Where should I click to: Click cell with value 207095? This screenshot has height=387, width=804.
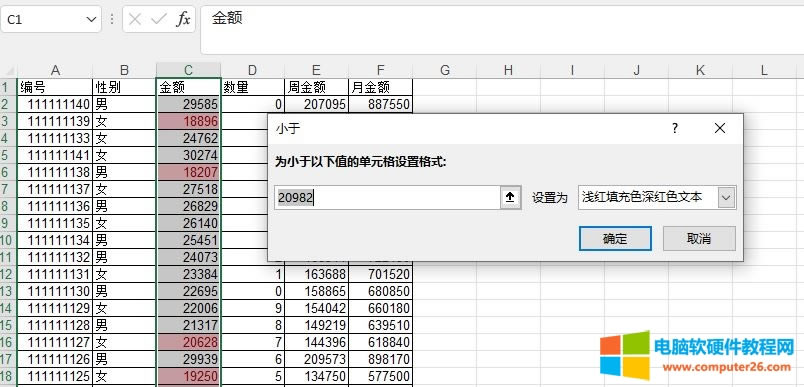316,105
